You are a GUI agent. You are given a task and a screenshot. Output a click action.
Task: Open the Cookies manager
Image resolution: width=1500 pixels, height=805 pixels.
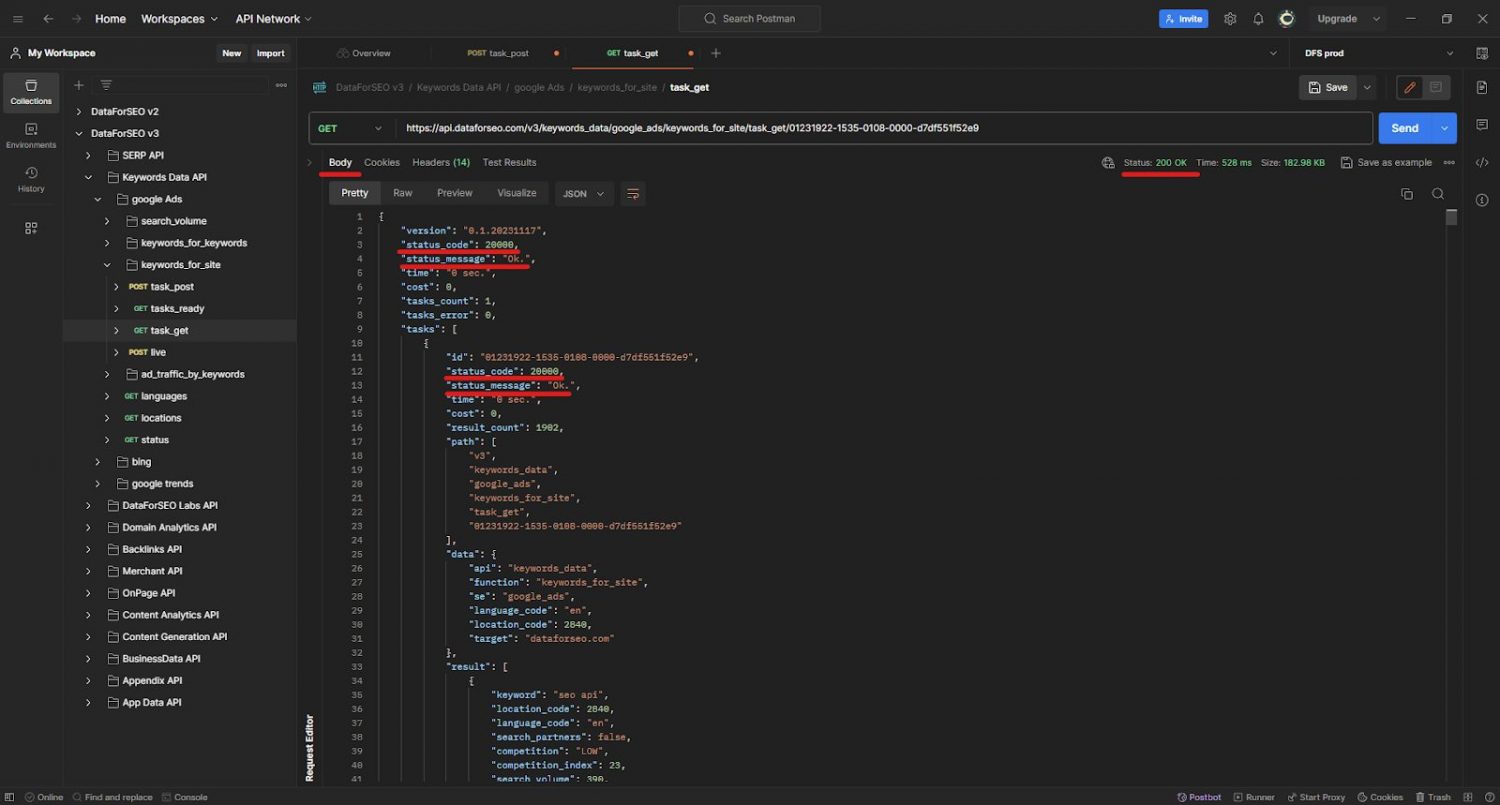(1380, 797)
